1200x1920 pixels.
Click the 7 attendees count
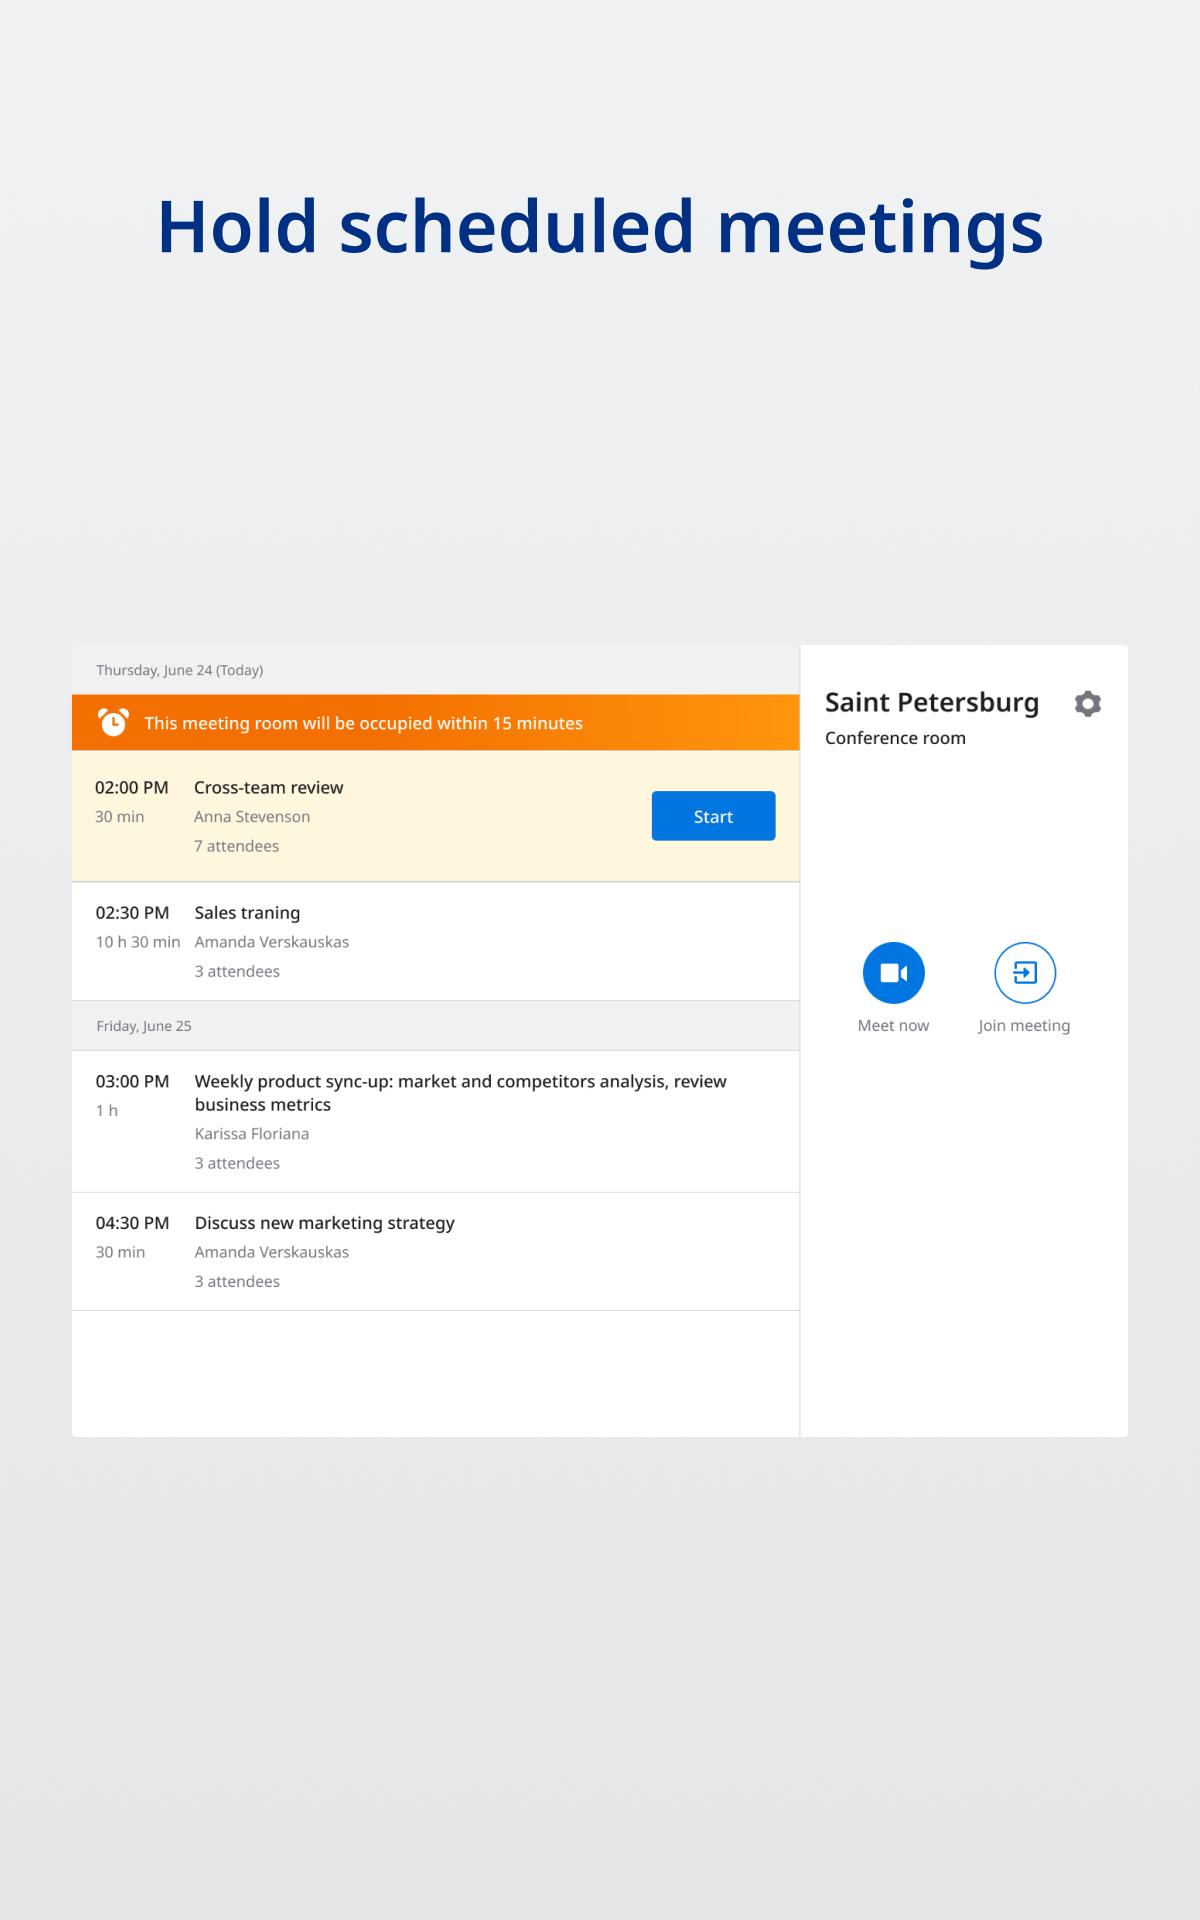pos(236,846)
